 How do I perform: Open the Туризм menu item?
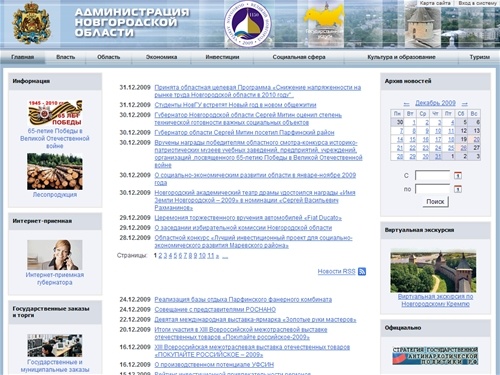(480, 57)
